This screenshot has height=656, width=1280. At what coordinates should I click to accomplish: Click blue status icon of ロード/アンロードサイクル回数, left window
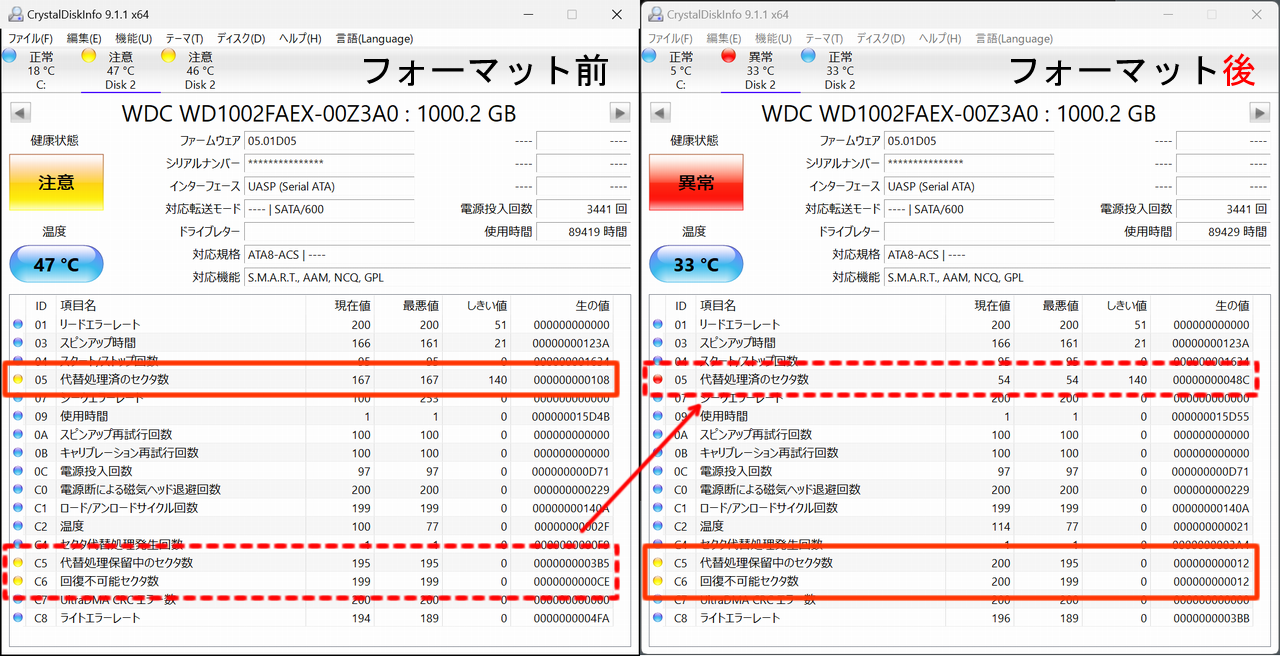tap(17, 508)
